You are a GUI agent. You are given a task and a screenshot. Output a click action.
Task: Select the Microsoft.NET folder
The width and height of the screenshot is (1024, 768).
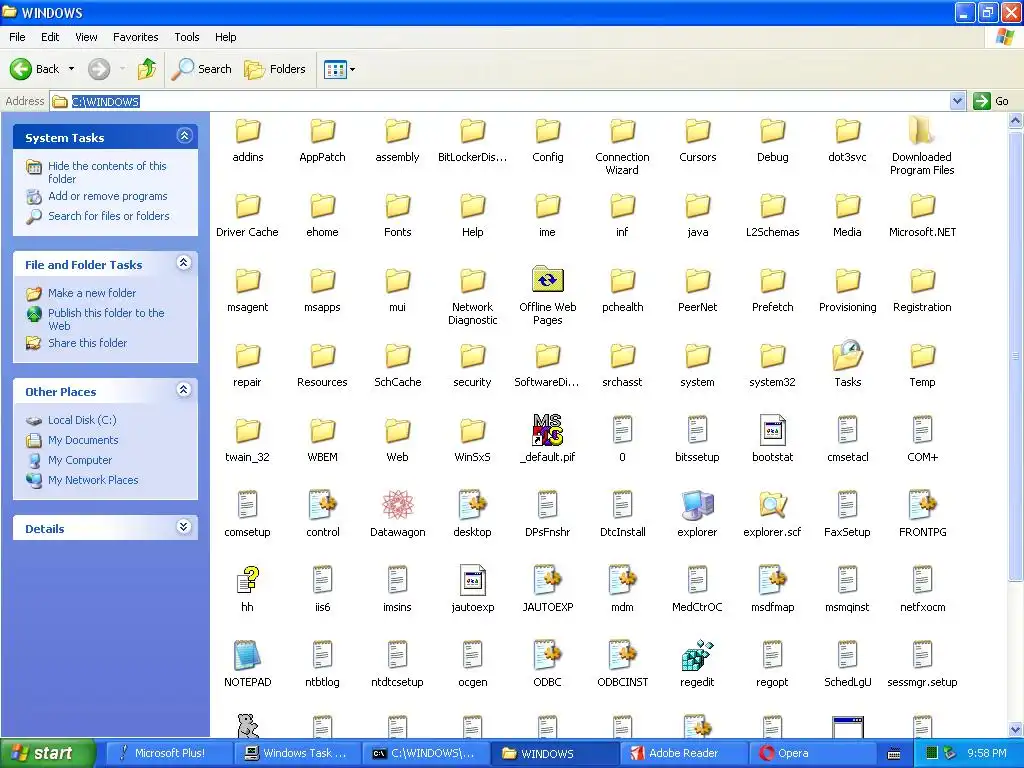(922, 206)
